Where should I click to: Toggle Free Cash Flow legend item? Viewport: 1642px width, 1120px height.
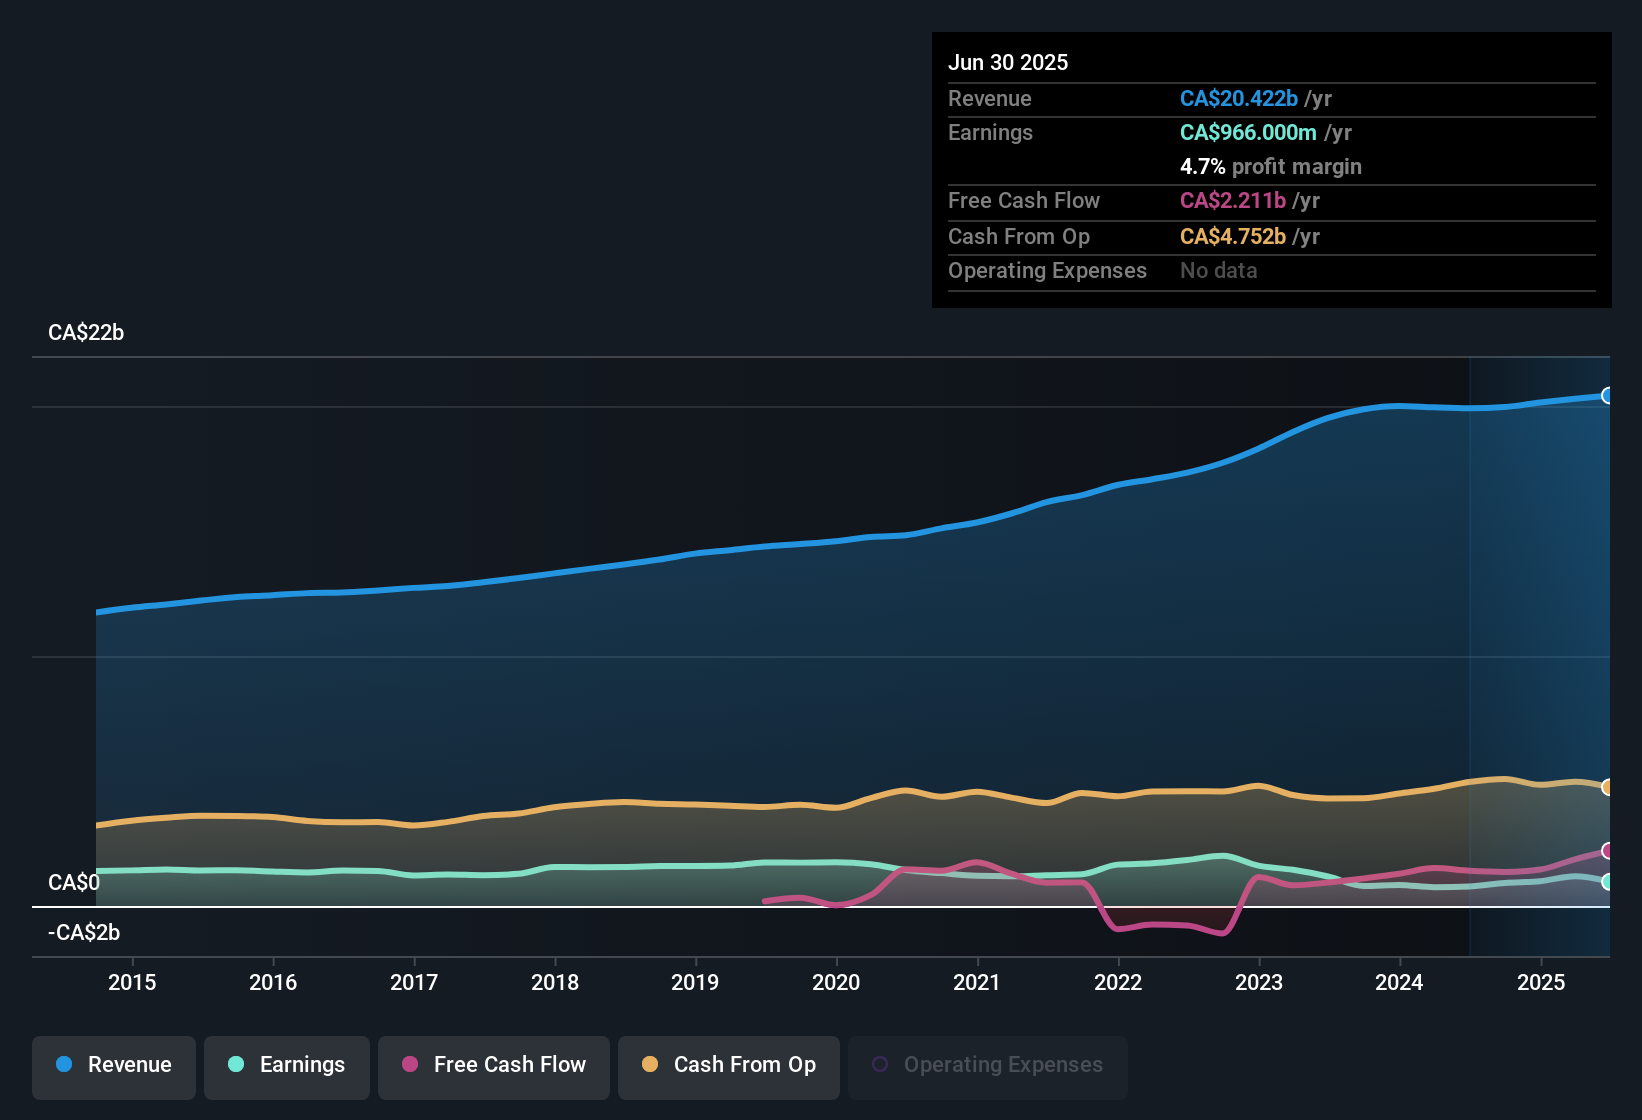click(x=494, y=1065)
